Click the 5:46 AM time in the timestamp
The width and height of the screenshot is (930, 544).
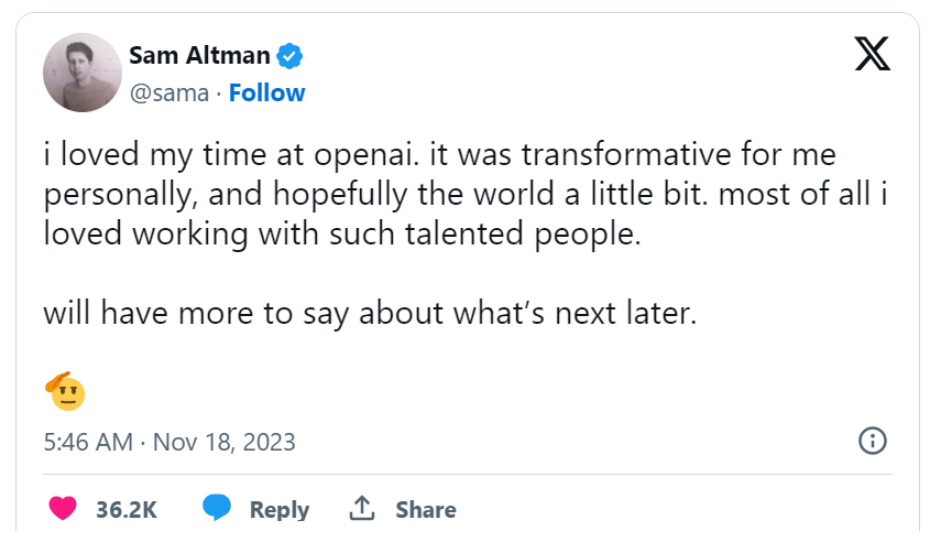click(x=88, y=442)
